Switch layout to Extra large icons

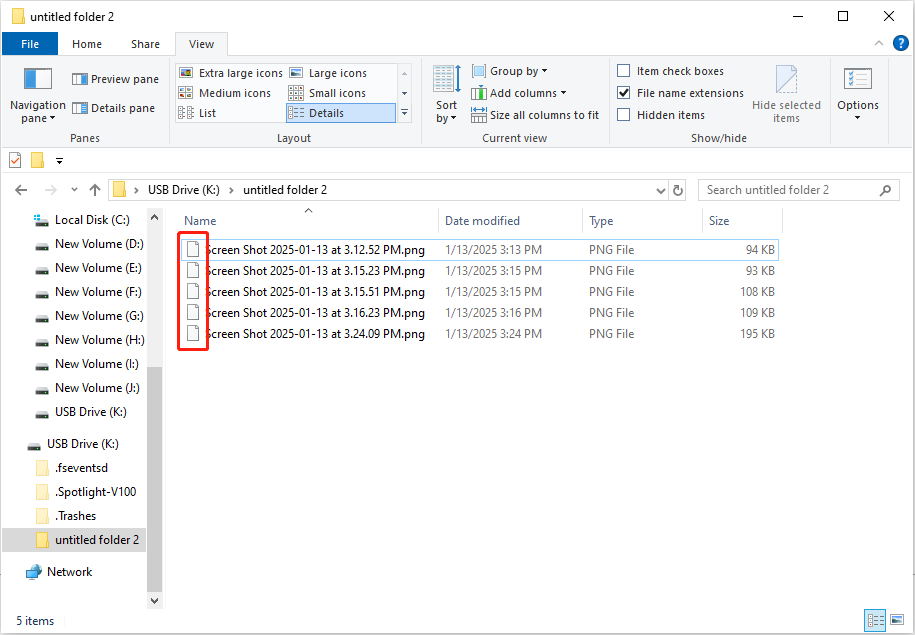pos(231,73)
